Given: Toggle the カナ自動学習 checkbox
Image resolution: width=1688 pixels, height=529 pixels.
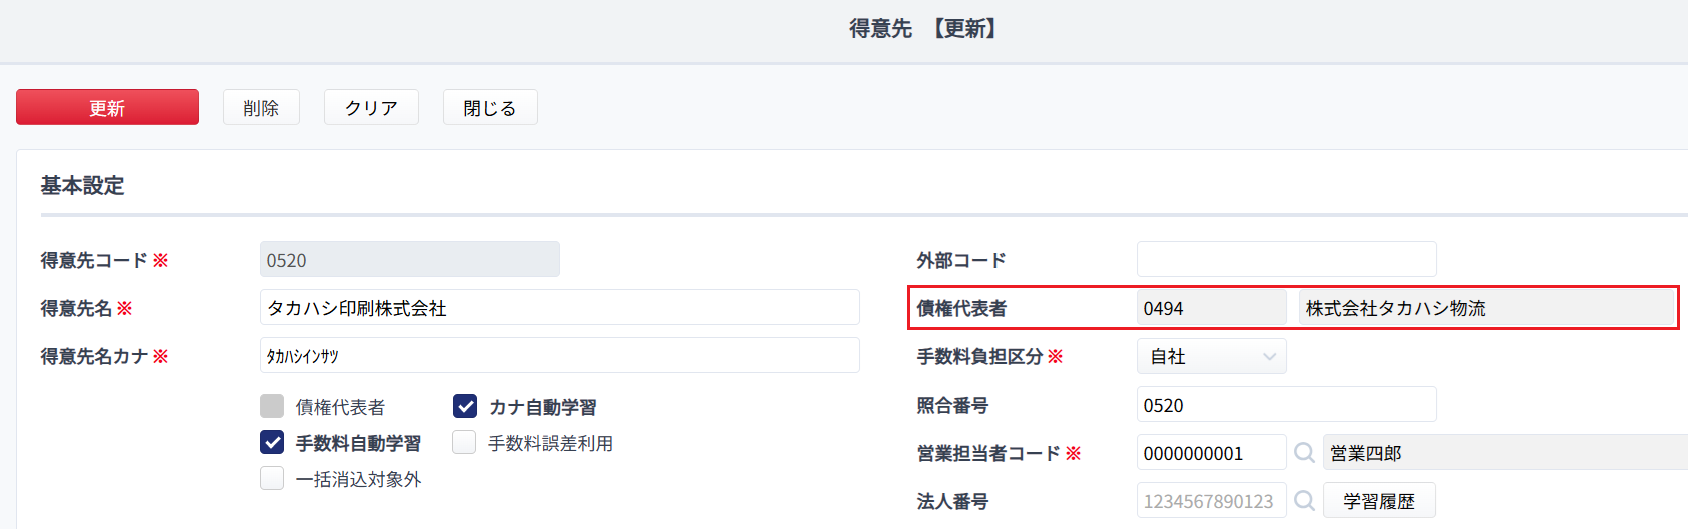Looking at the screenshot, I should point(465,406).
